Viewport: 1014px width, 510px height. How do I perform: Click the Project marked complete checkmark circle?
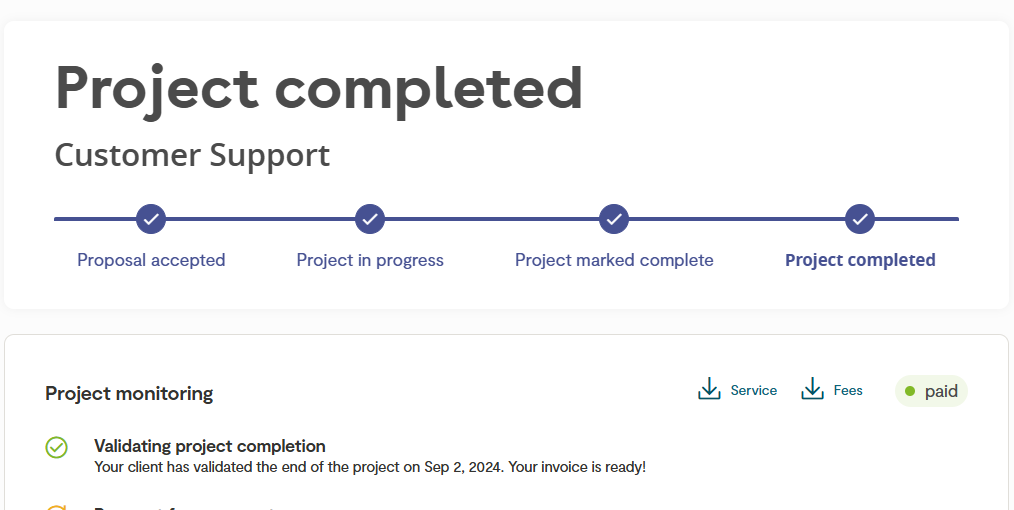614,219
